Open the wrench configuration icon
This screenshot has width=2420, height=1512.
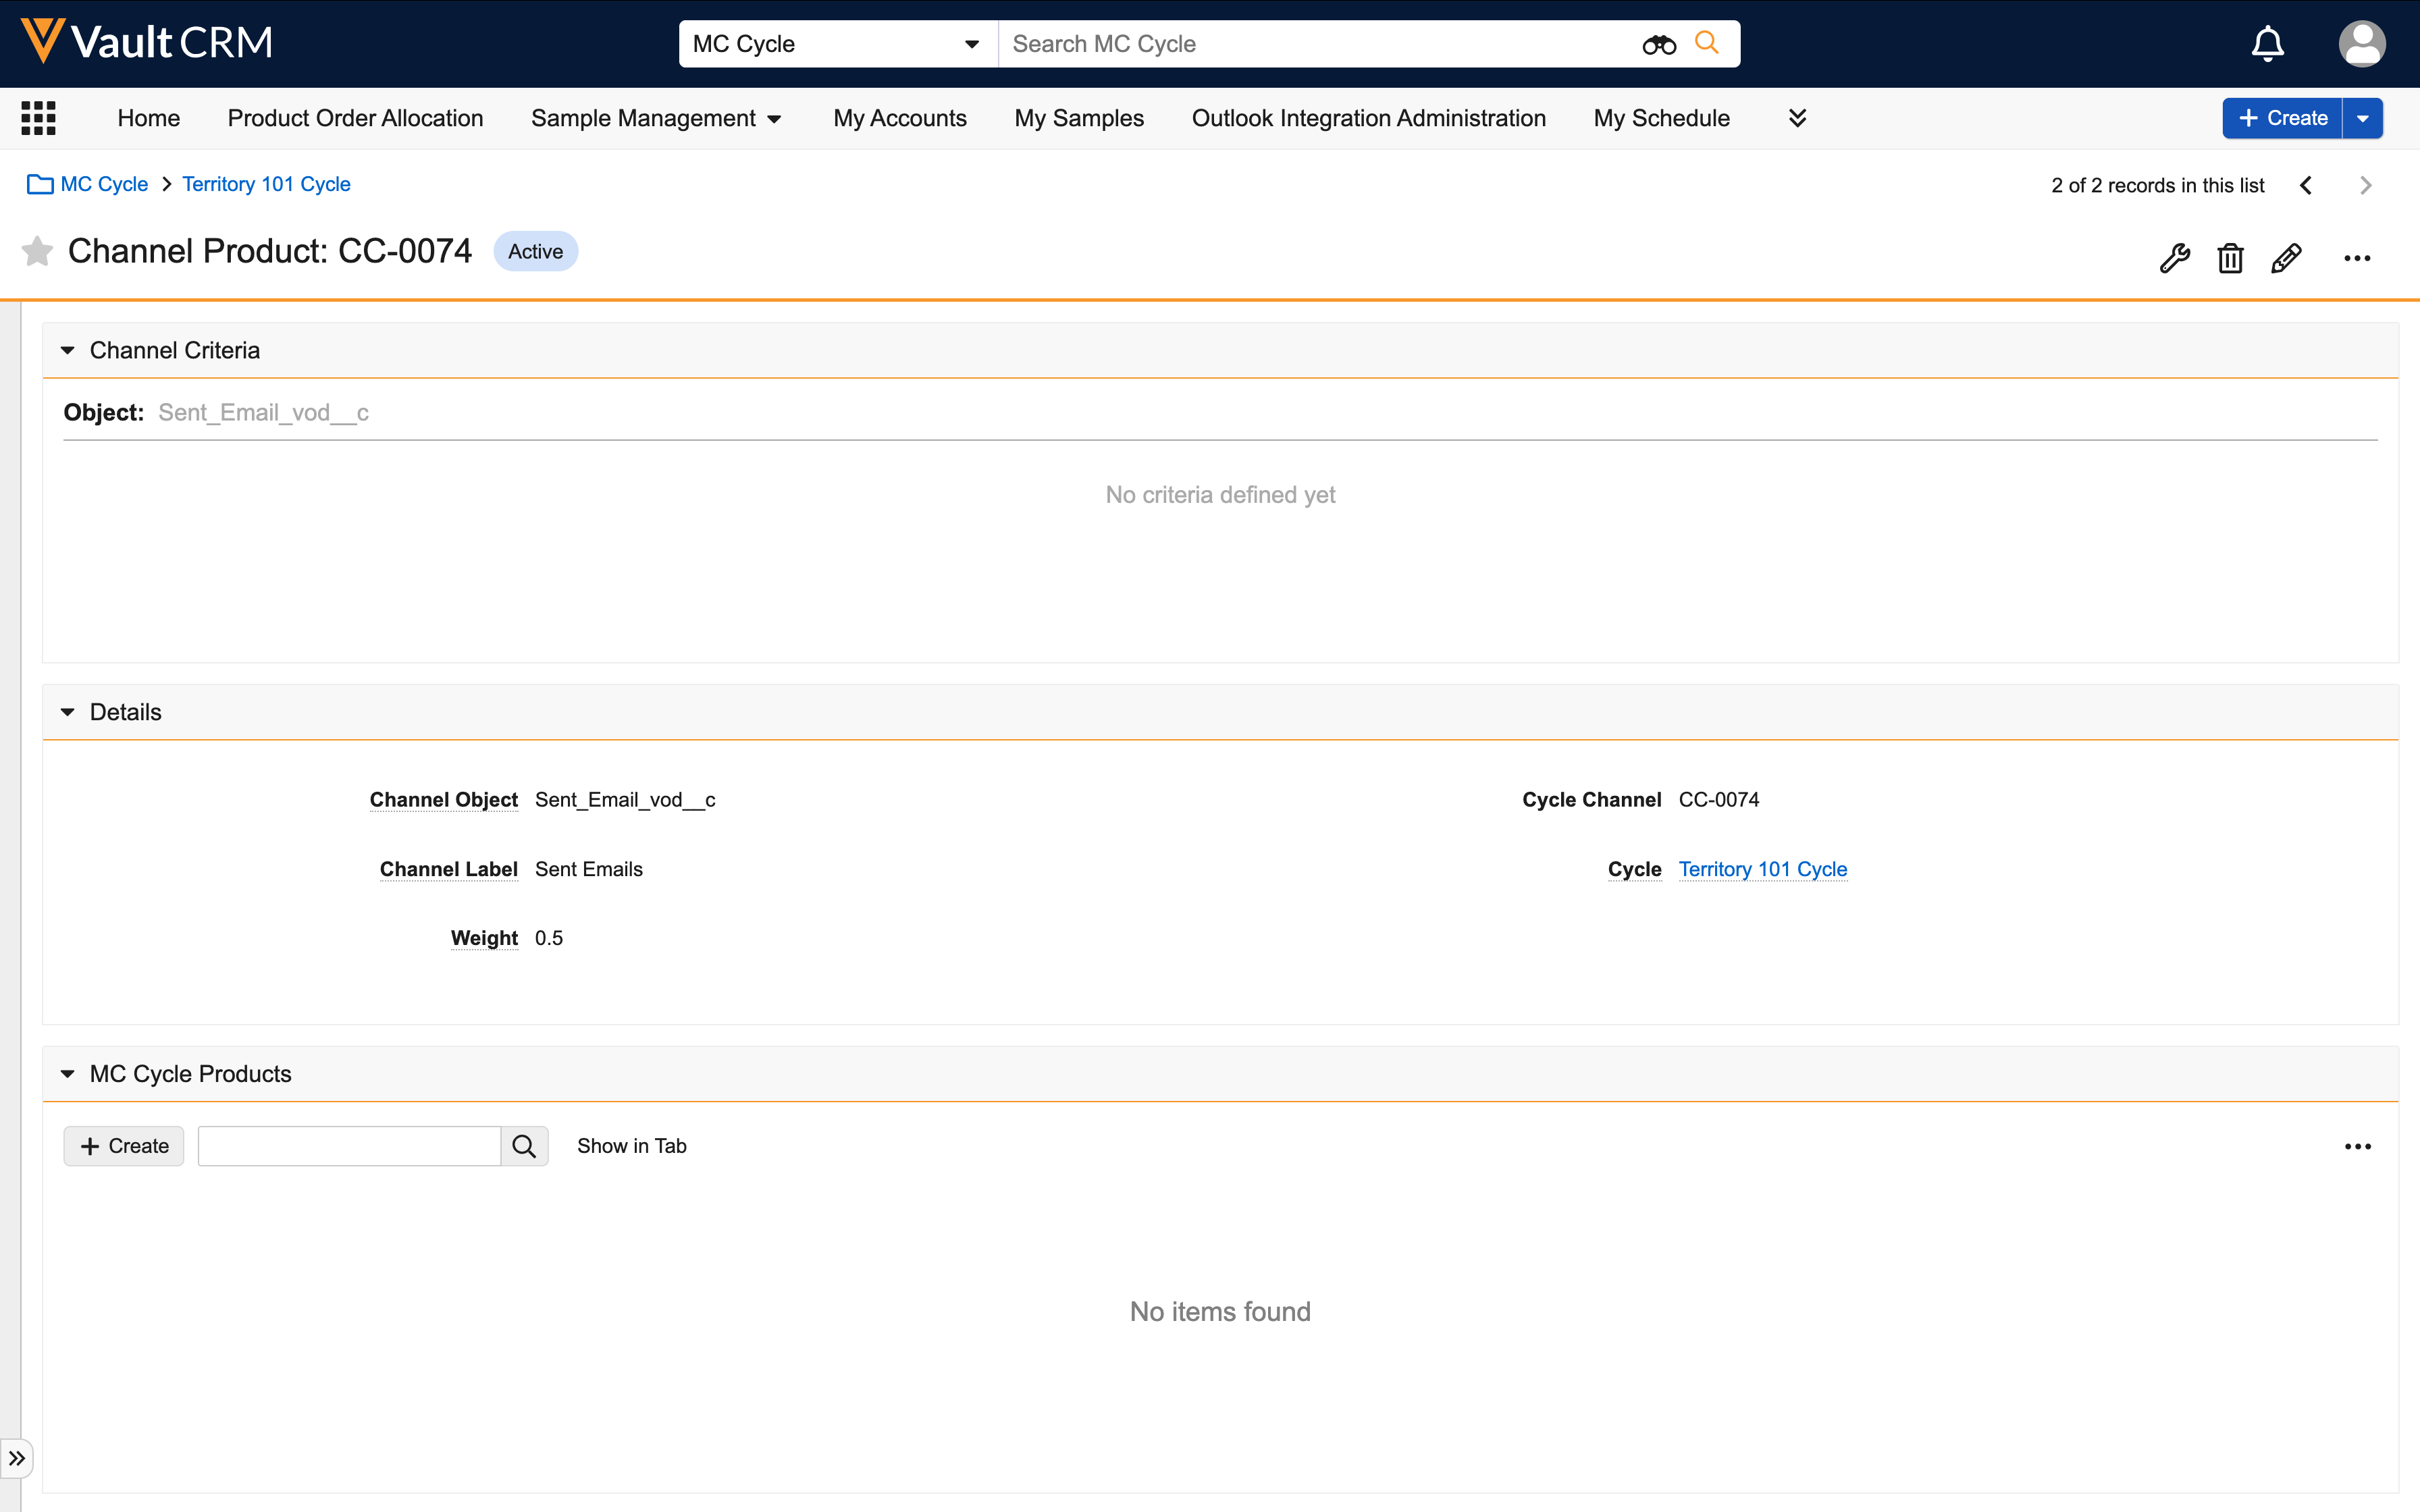click(x=2174, y=258)
